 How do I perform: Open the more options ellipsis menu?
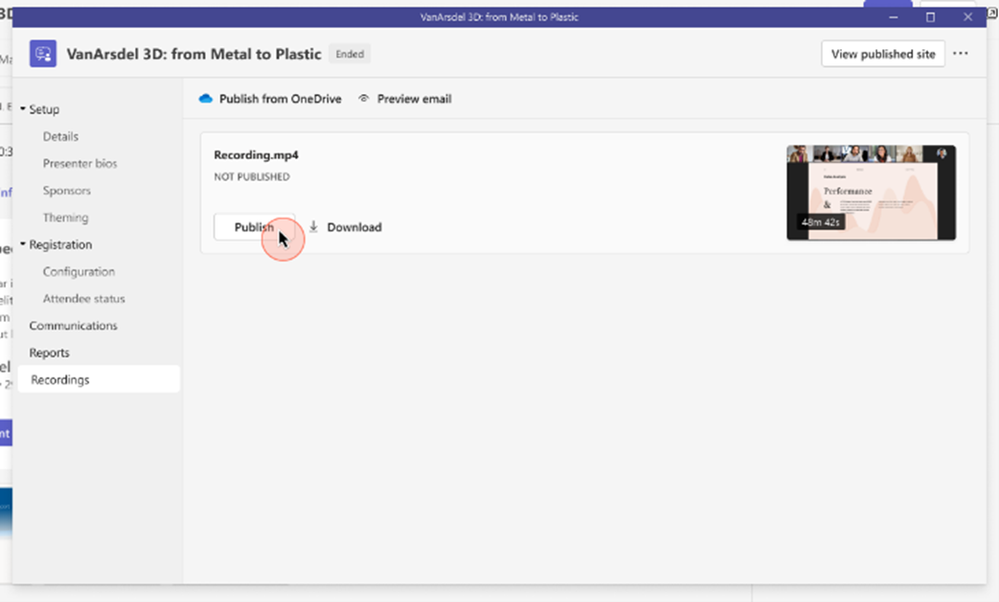(960, 54)
